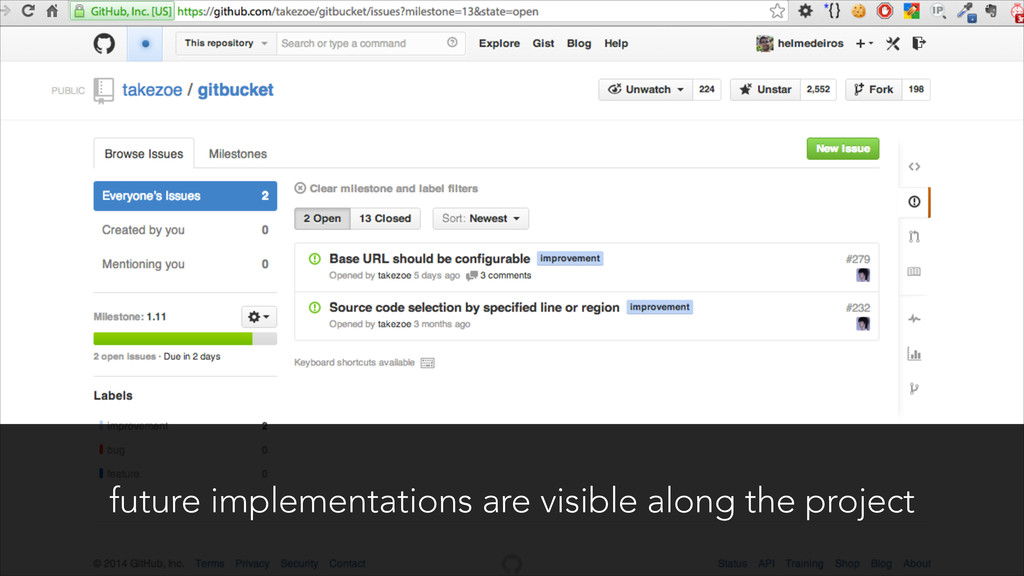
Task: Open the Wiki book sidebar icon
Action: click(x=914, y=272)
